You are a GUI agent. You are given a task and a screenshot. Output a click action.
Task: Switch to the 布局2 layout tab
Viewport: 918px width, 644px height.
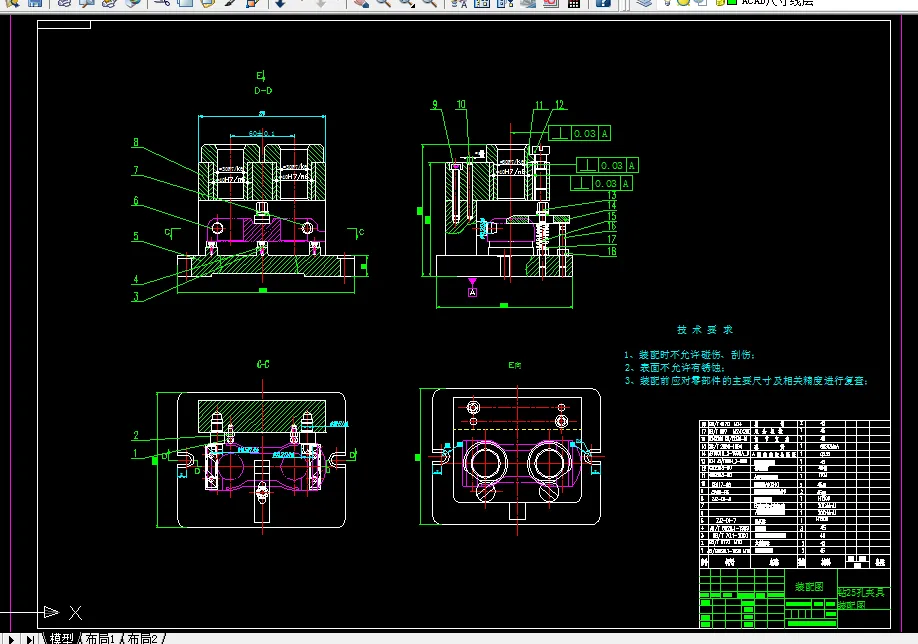[x=142, y=638]
